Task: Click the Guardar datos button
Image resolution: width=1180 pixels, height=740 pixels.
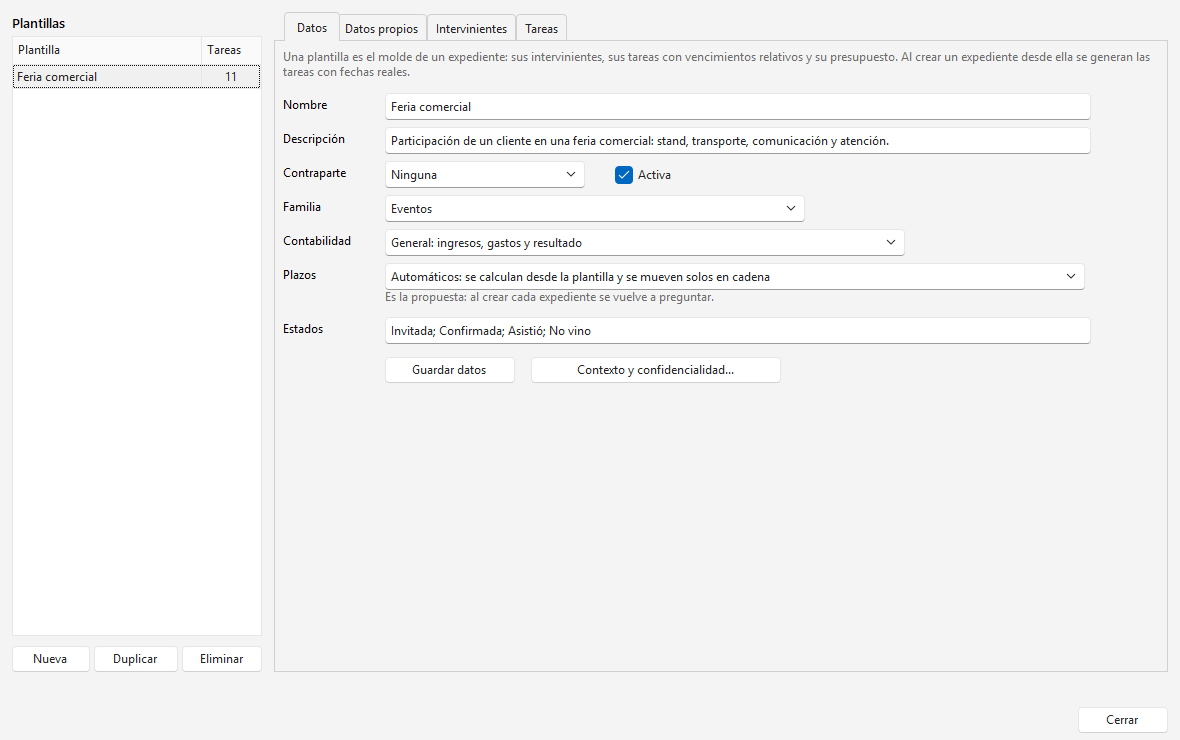Action: tap(449, 370)
